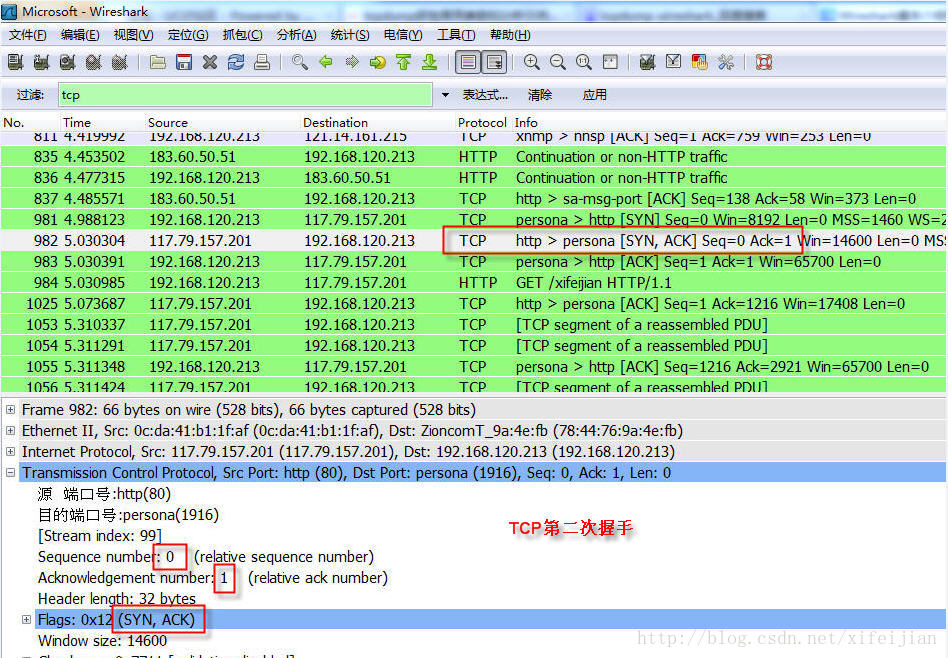Reset zoom to normal size icon
Screen dimensions: 948x658
click(583, 62)
